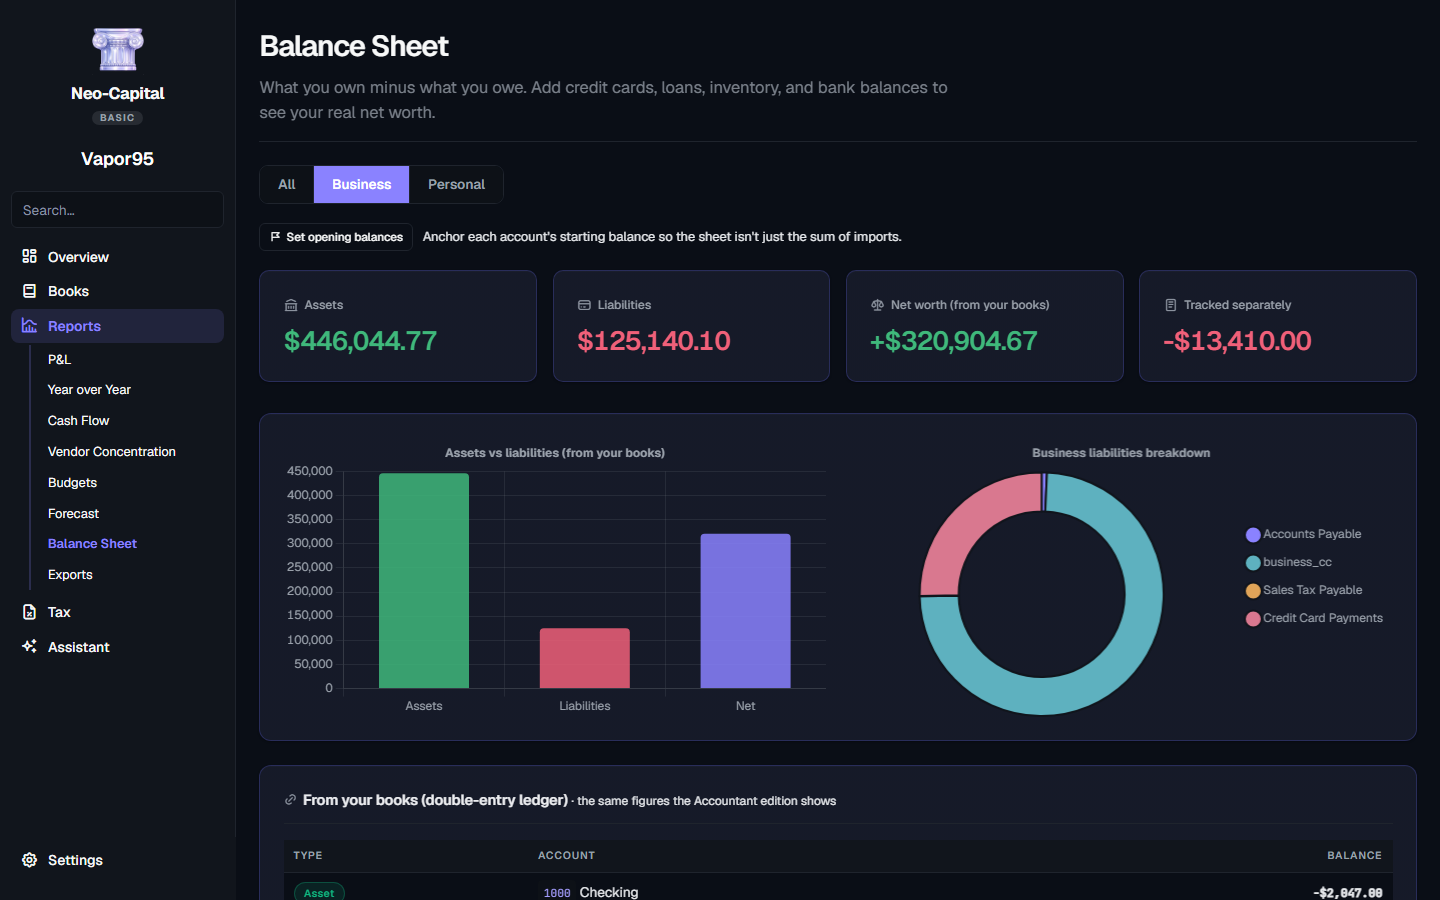Open the Forecast report

[73, 514]
